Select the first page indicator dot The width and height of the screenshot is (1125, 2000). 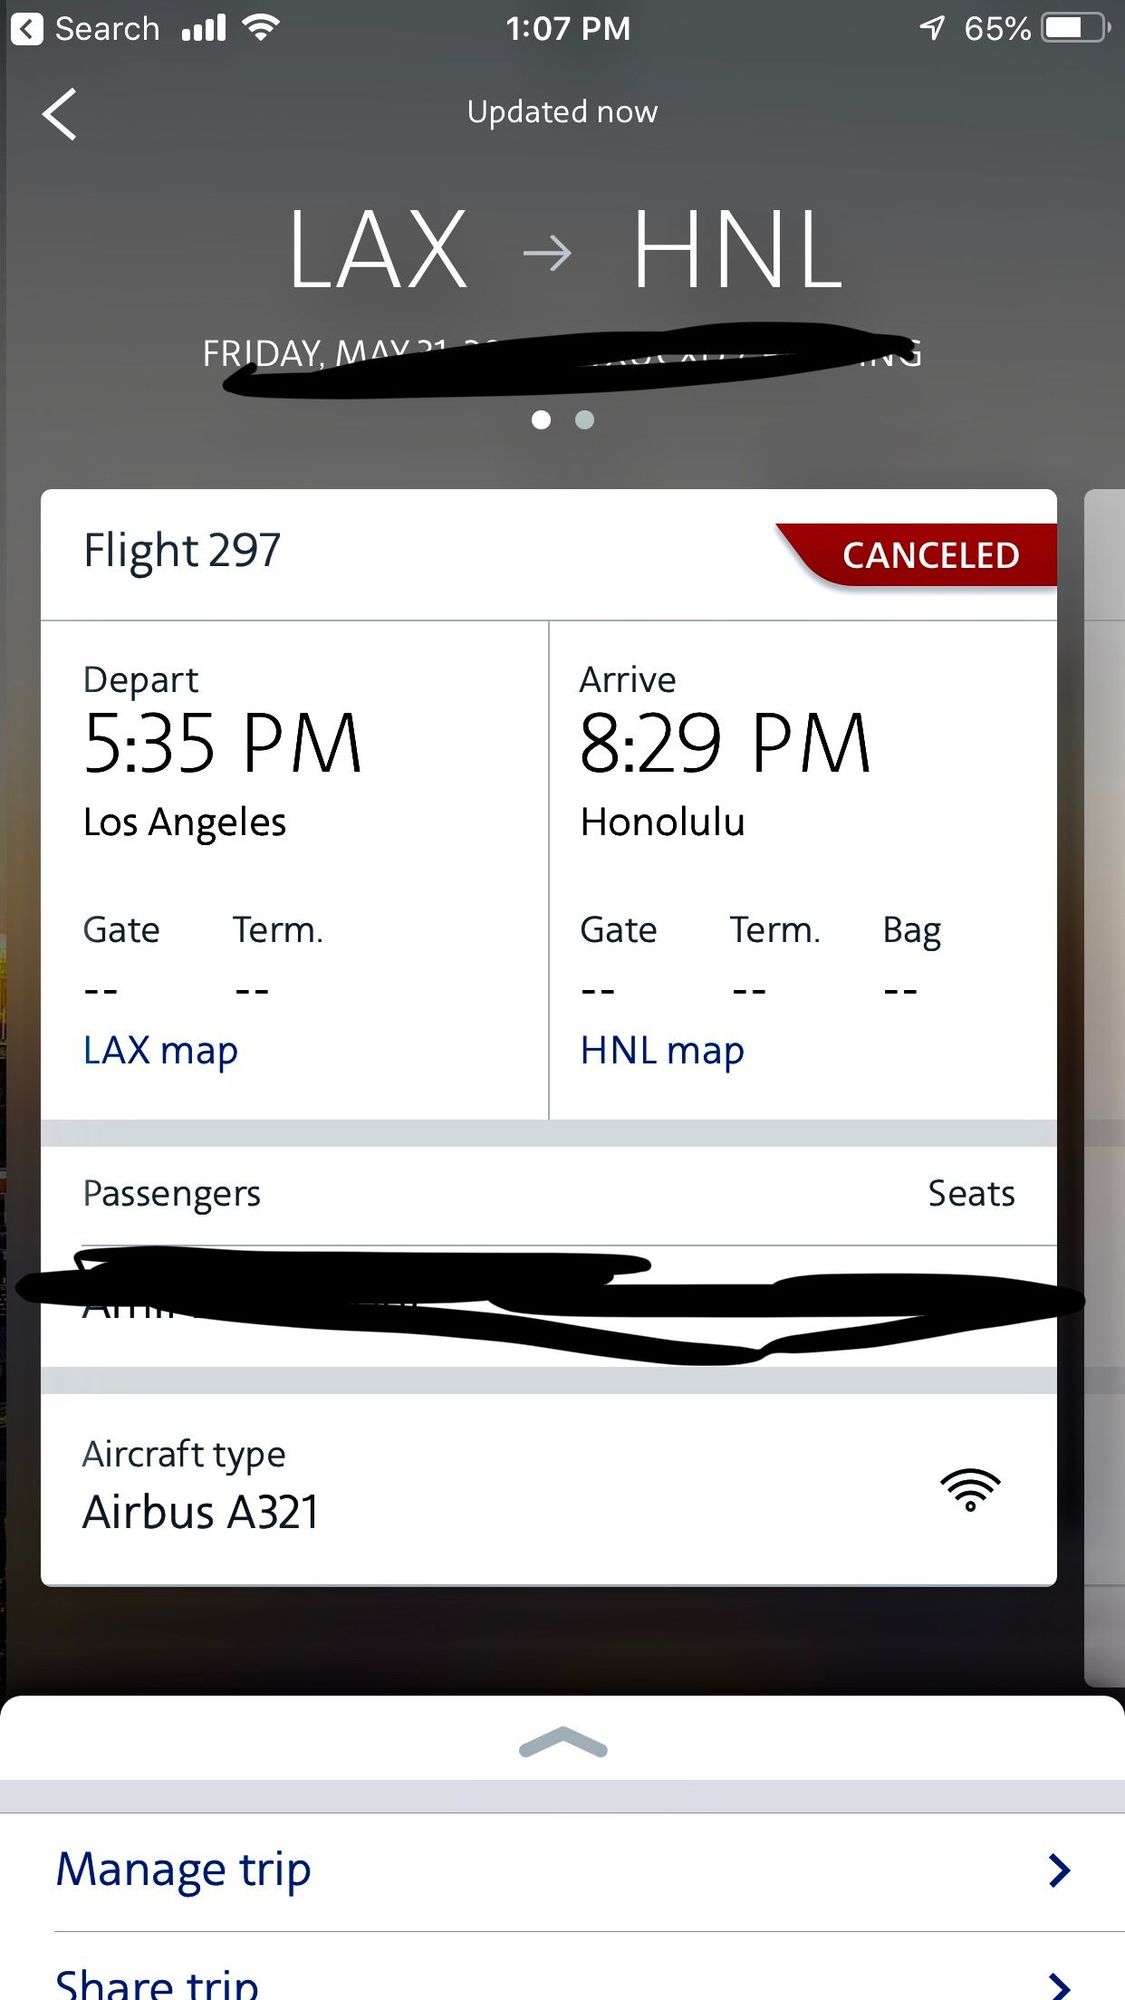click(x=541, y=420)
